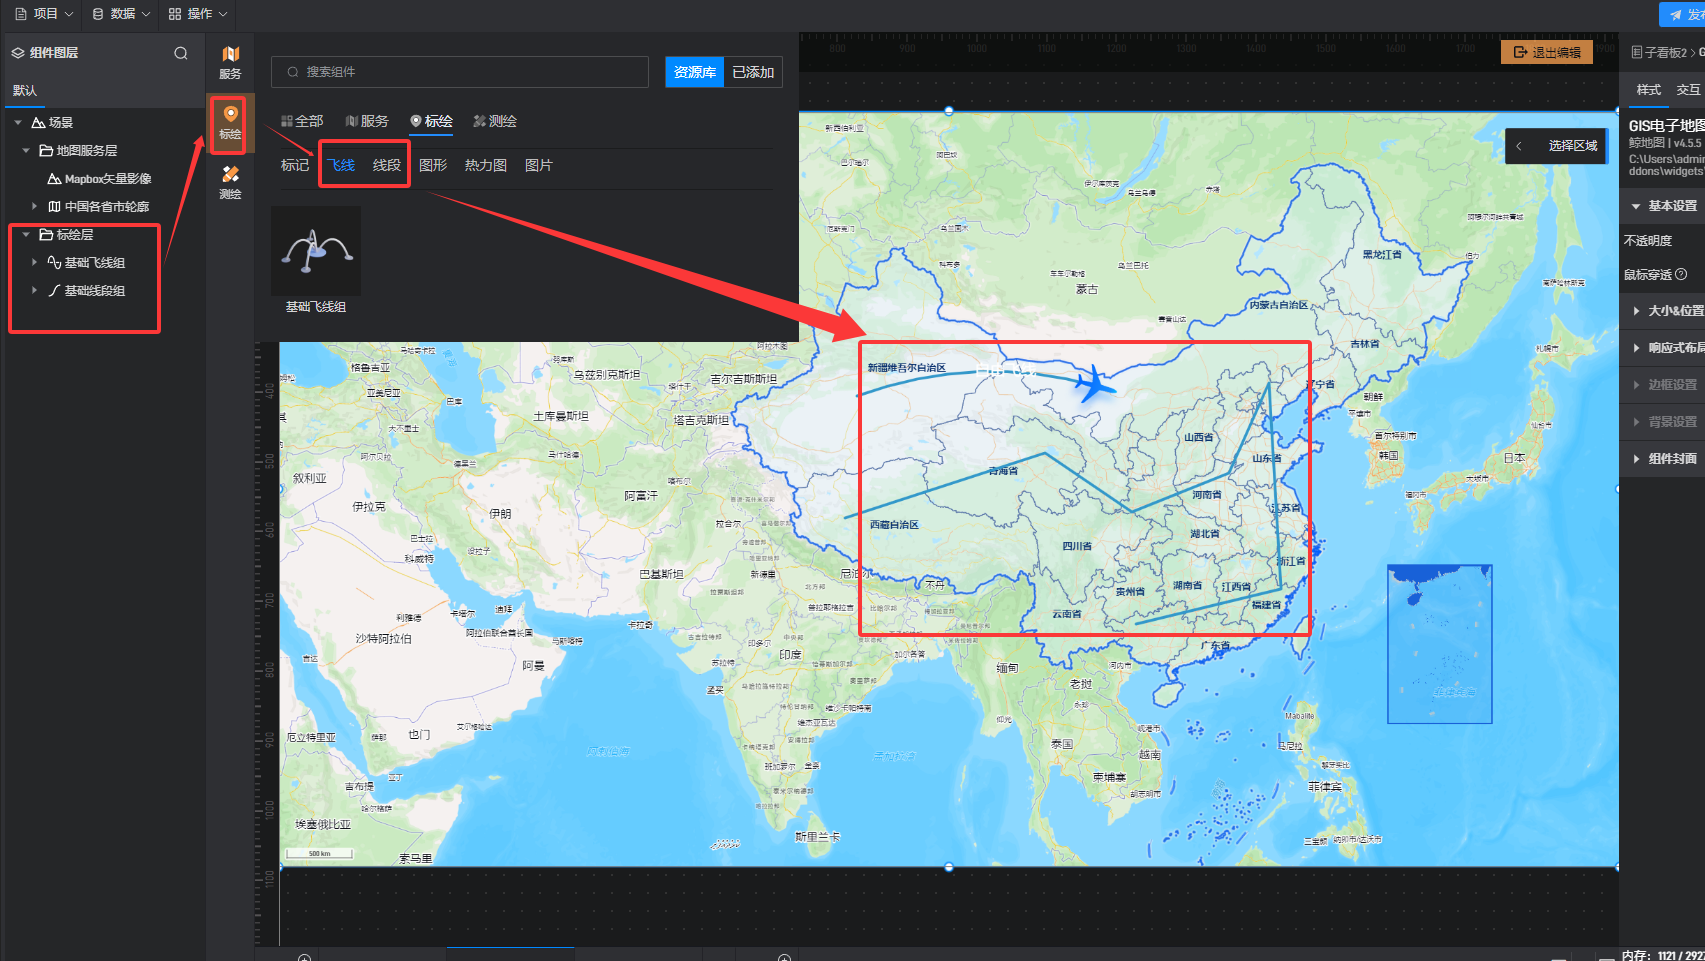
Task: Open the 测绘 sidebar category
Action: tap(230, 183)
